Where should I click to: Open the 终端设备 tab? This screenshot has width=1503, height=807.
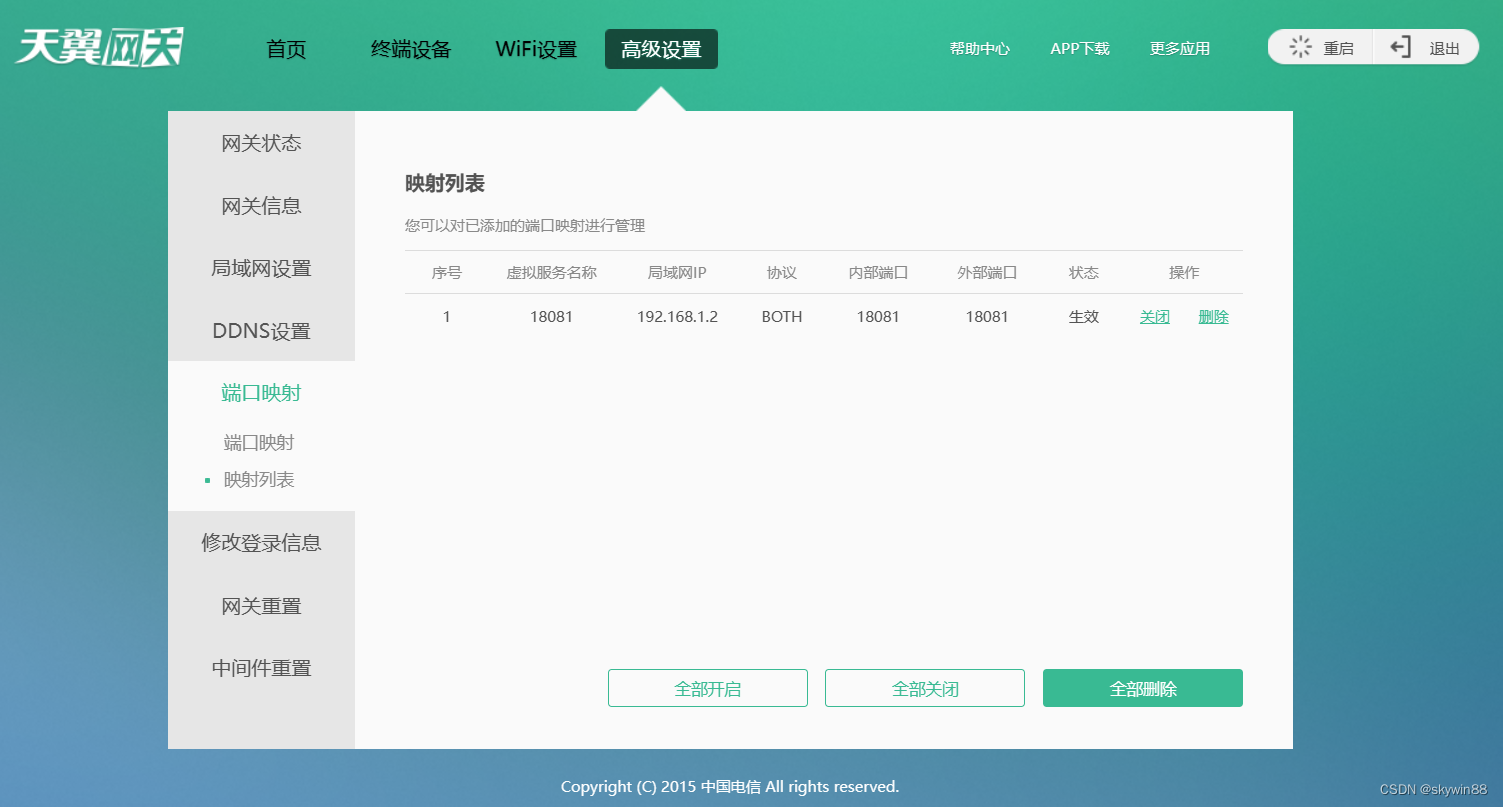[411, 49]
